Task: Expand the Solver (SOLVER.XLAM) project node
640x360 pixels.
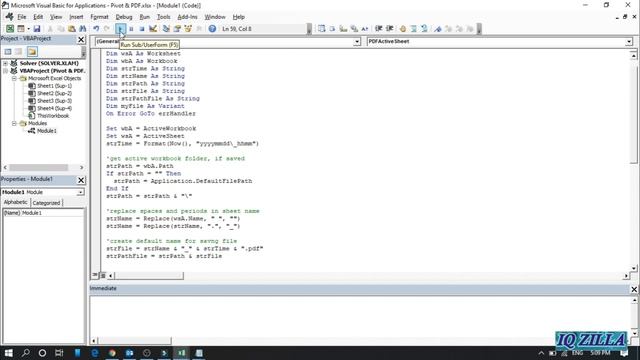Action: [x=5, y=63]
